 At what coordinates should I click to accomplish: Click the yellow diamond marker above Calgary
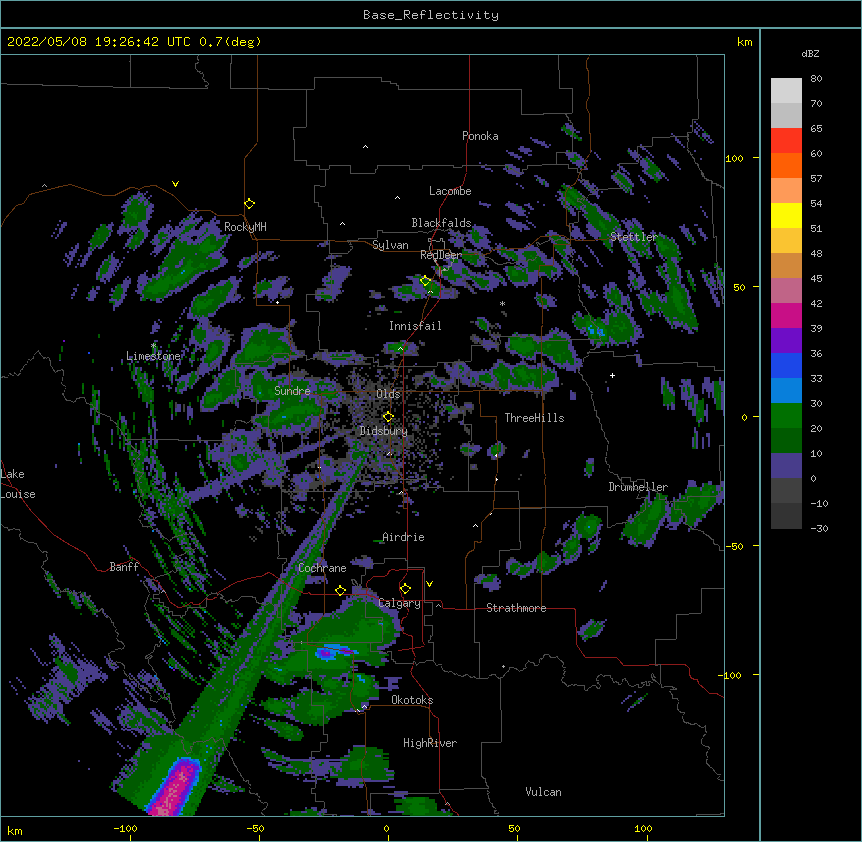click(405, 589)
